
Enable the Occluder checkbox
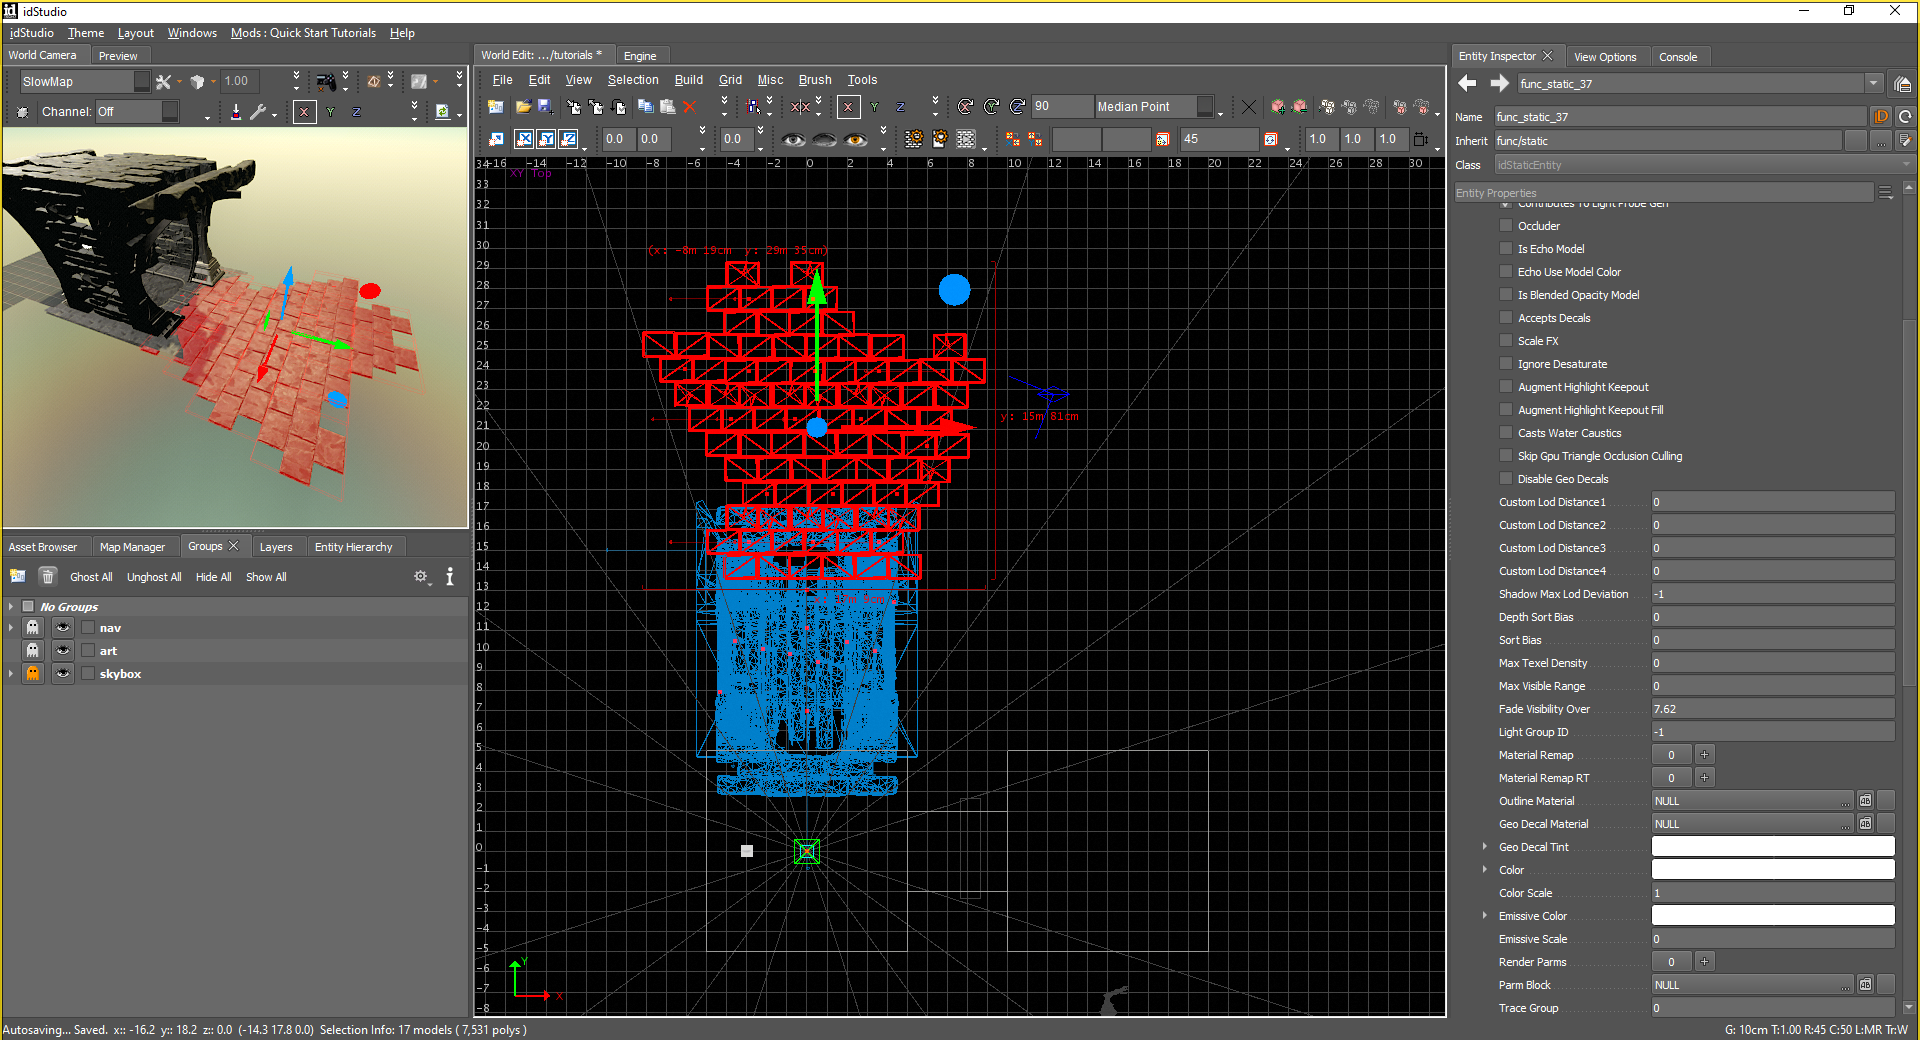click(x=1506, y=226)
